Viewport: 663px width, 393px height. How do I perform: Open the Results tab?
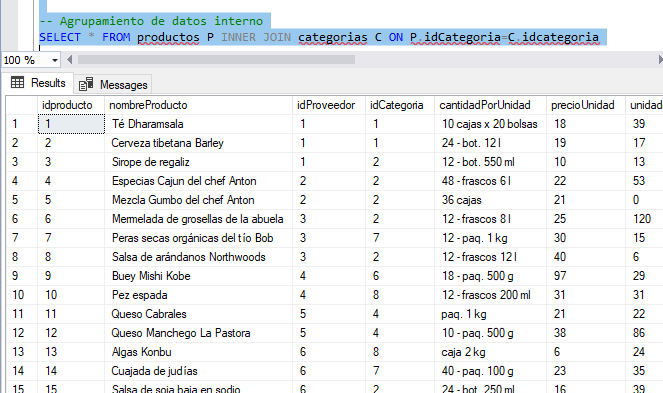(x=38, y=82)
